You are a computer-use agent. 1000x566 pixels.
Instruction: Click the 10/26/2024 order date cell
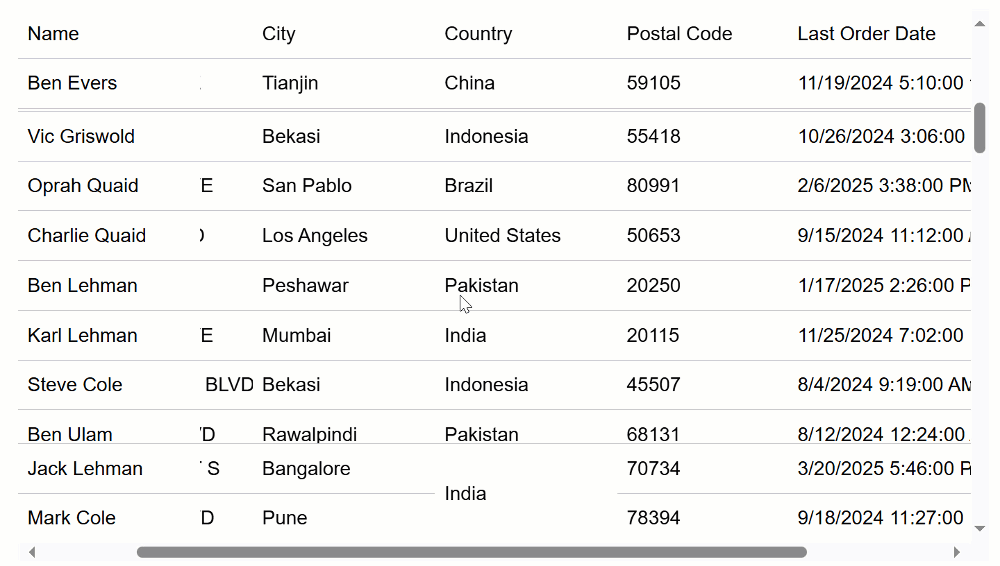click(881, 137)
